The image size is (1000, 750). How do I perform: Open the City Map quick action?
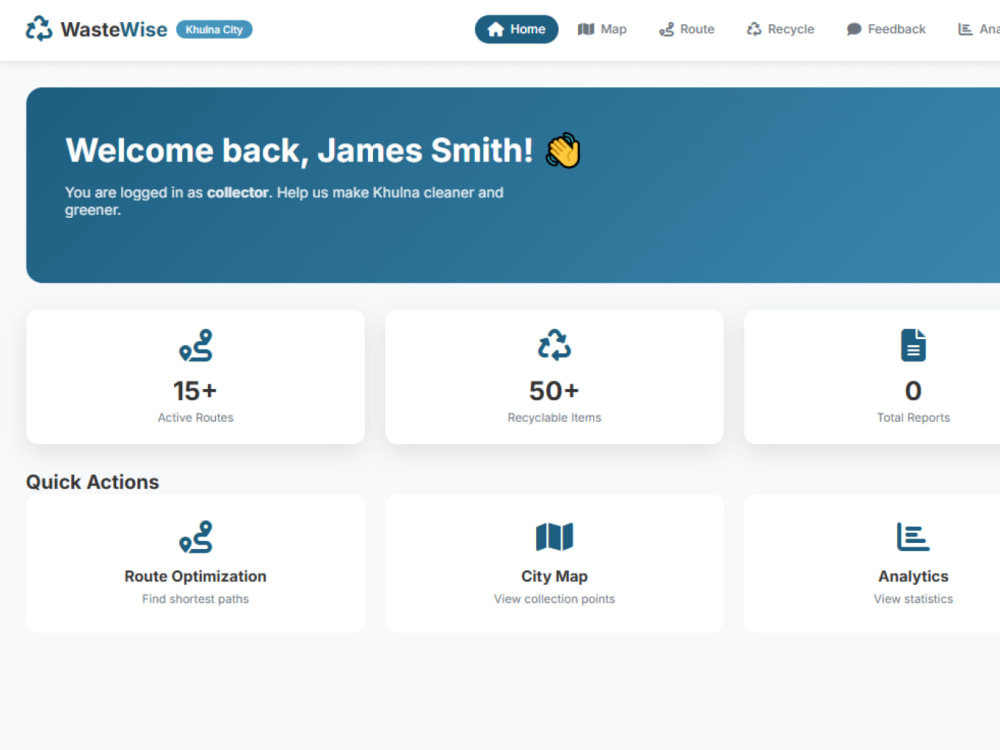554,564
